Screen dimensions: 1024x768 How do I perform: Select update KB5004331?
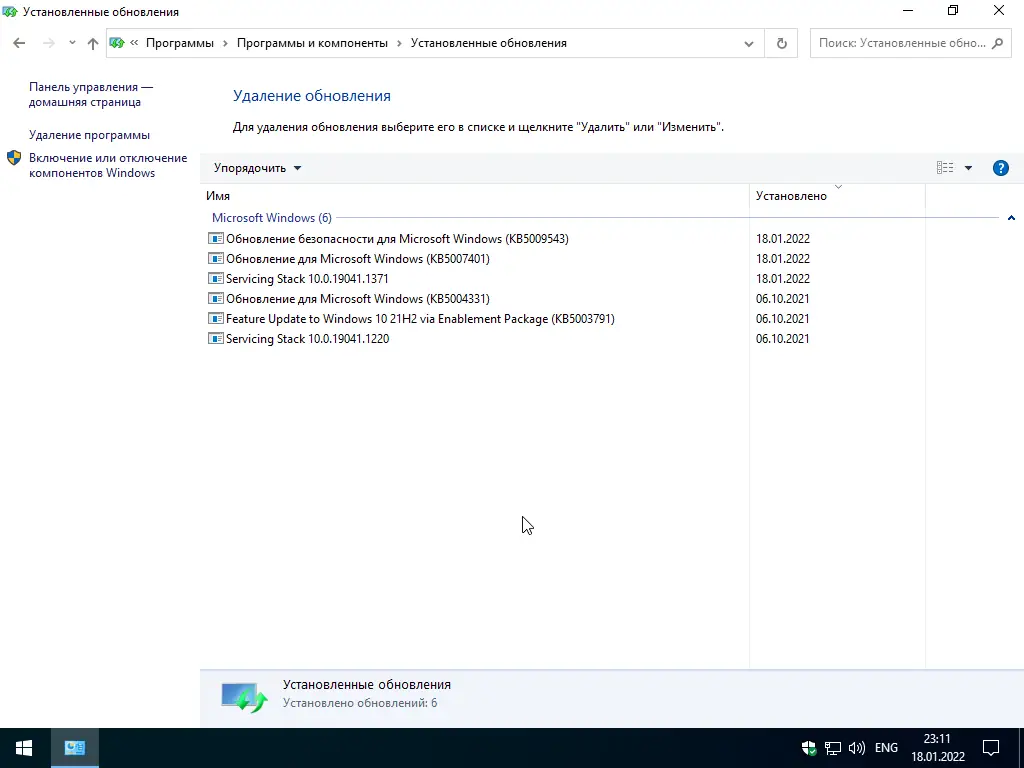tap(358, 299)
